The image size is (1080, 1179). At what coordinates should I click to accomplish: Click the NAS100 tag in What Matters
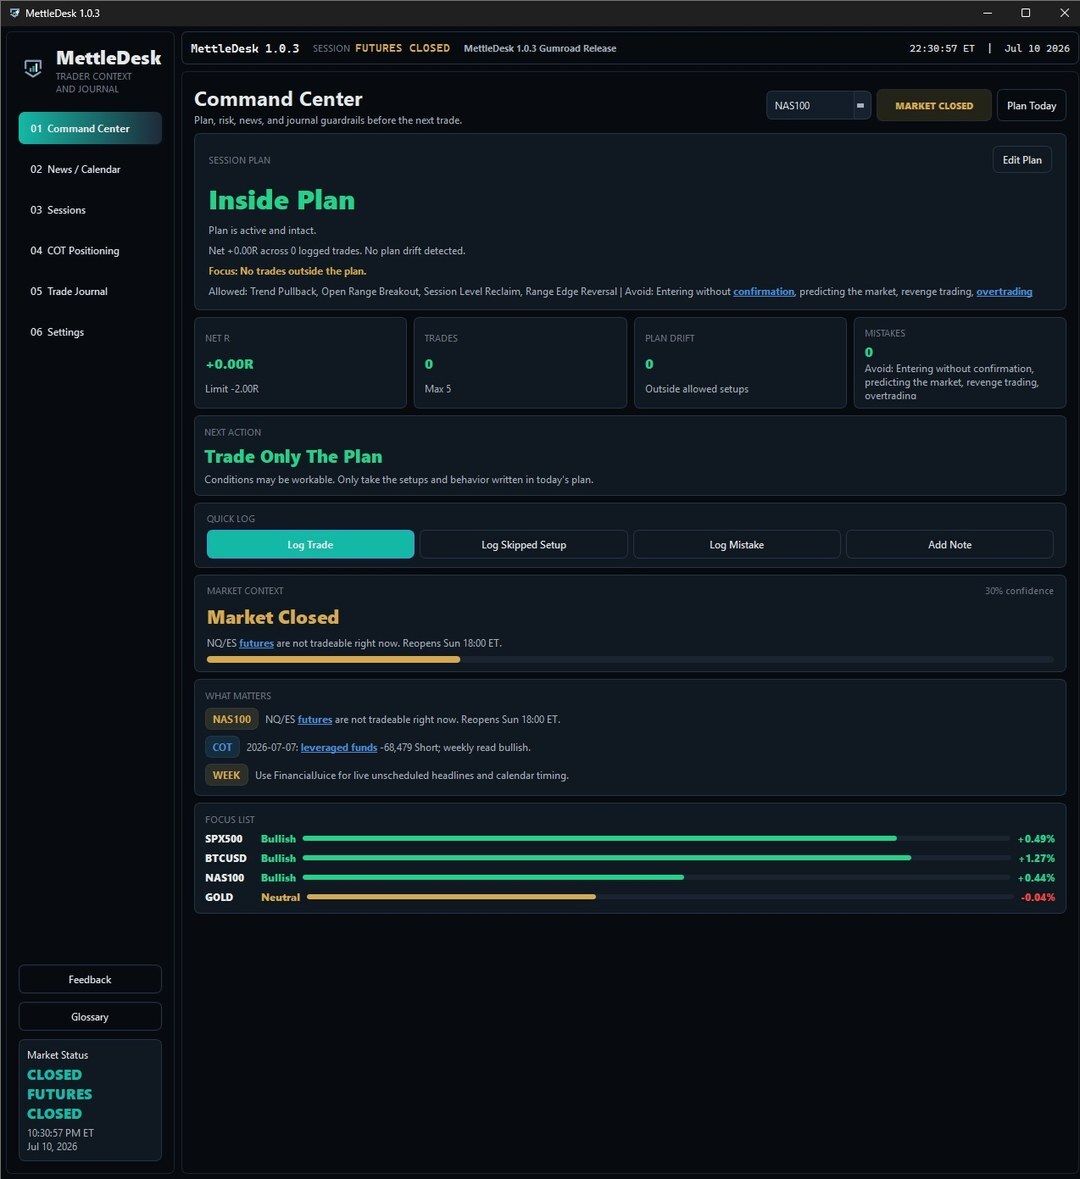click(232, 720)
